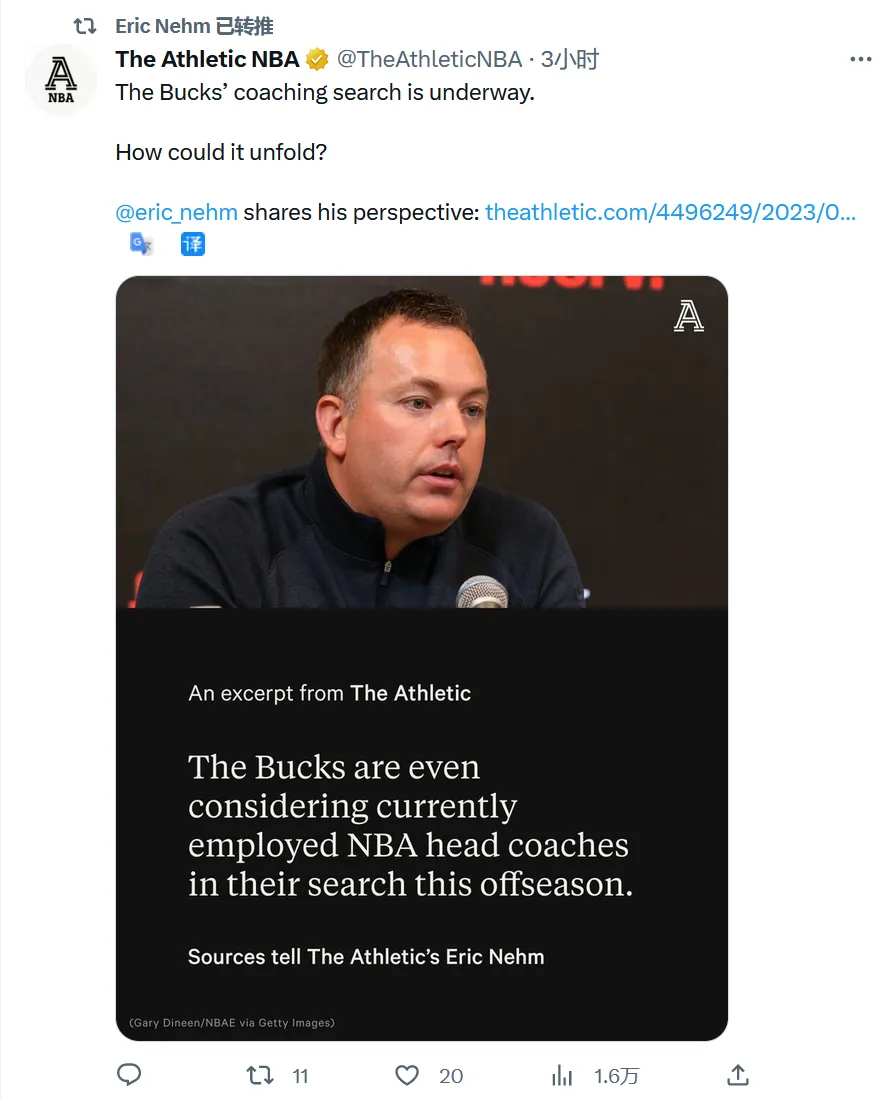The height and width of the screenshot is (1099, 894).
Task: Open the tweet's excerpt image
Action: coord(422,658)
